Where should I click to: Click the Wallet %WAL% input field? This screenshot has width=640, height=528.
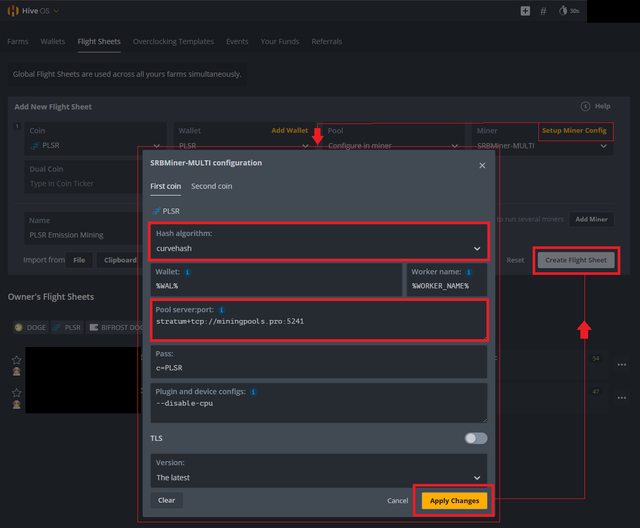coord(276,280)
